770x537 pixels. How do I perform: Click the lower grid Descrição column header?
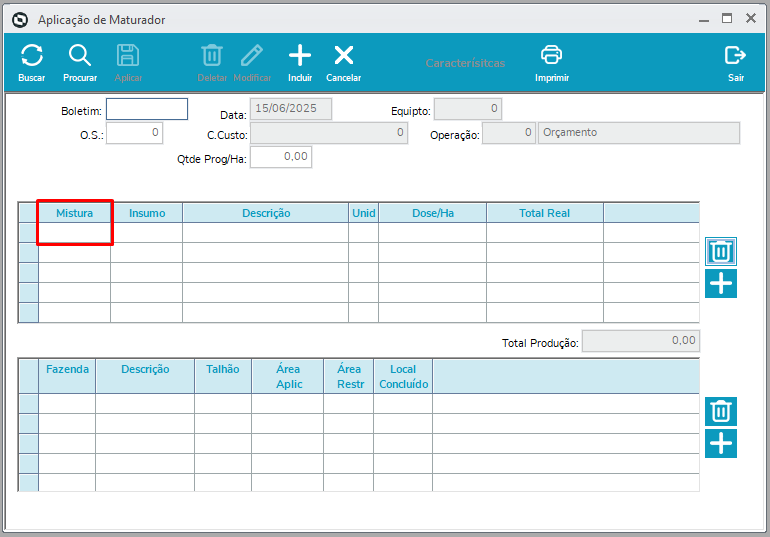pos(145,376)
